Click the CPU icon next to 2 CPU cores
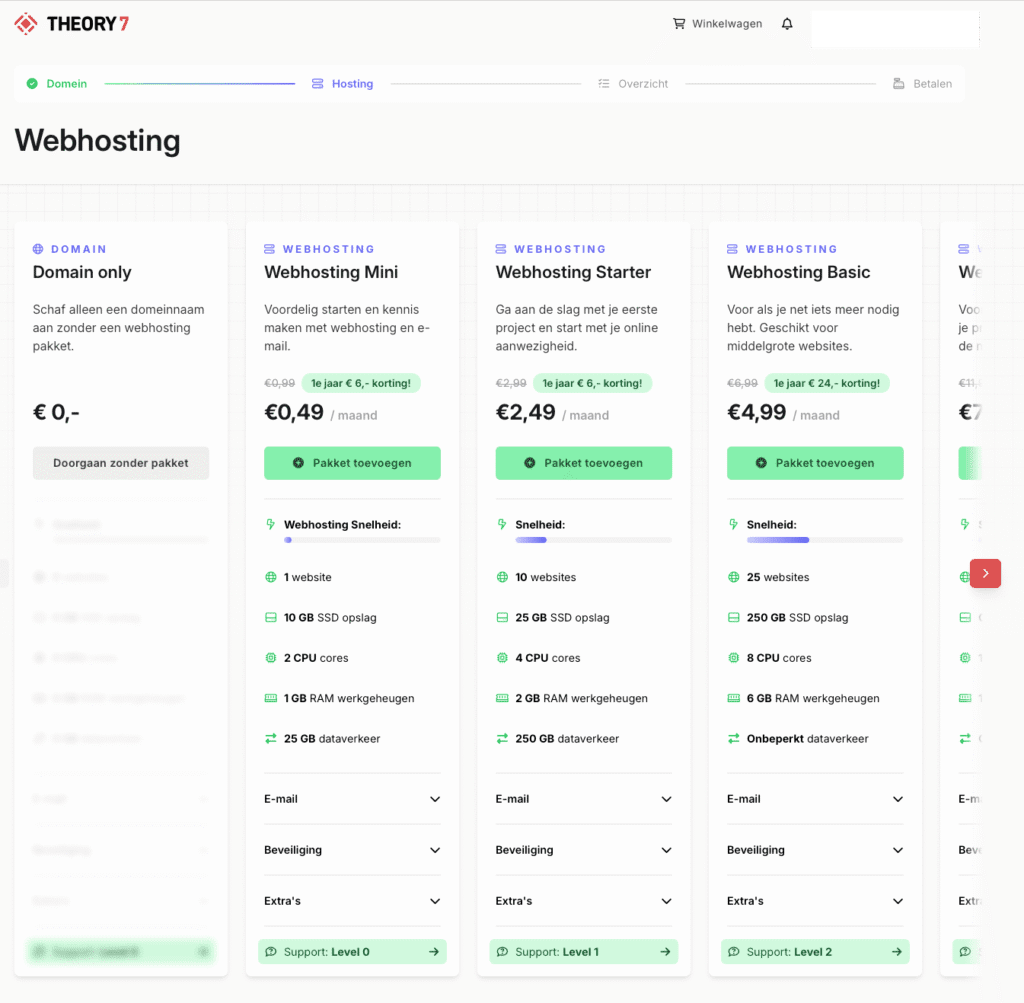 (270, 658)
